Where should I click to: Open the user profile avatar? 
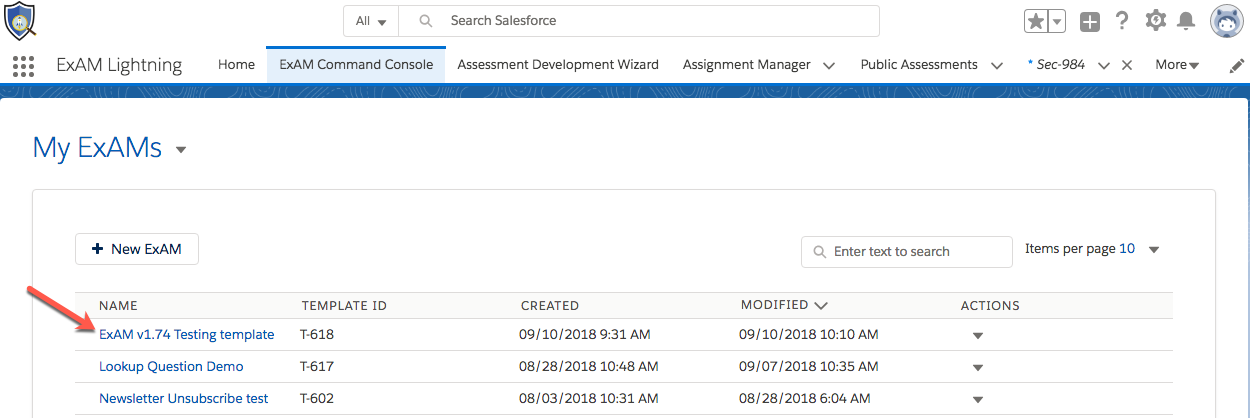1225,21
